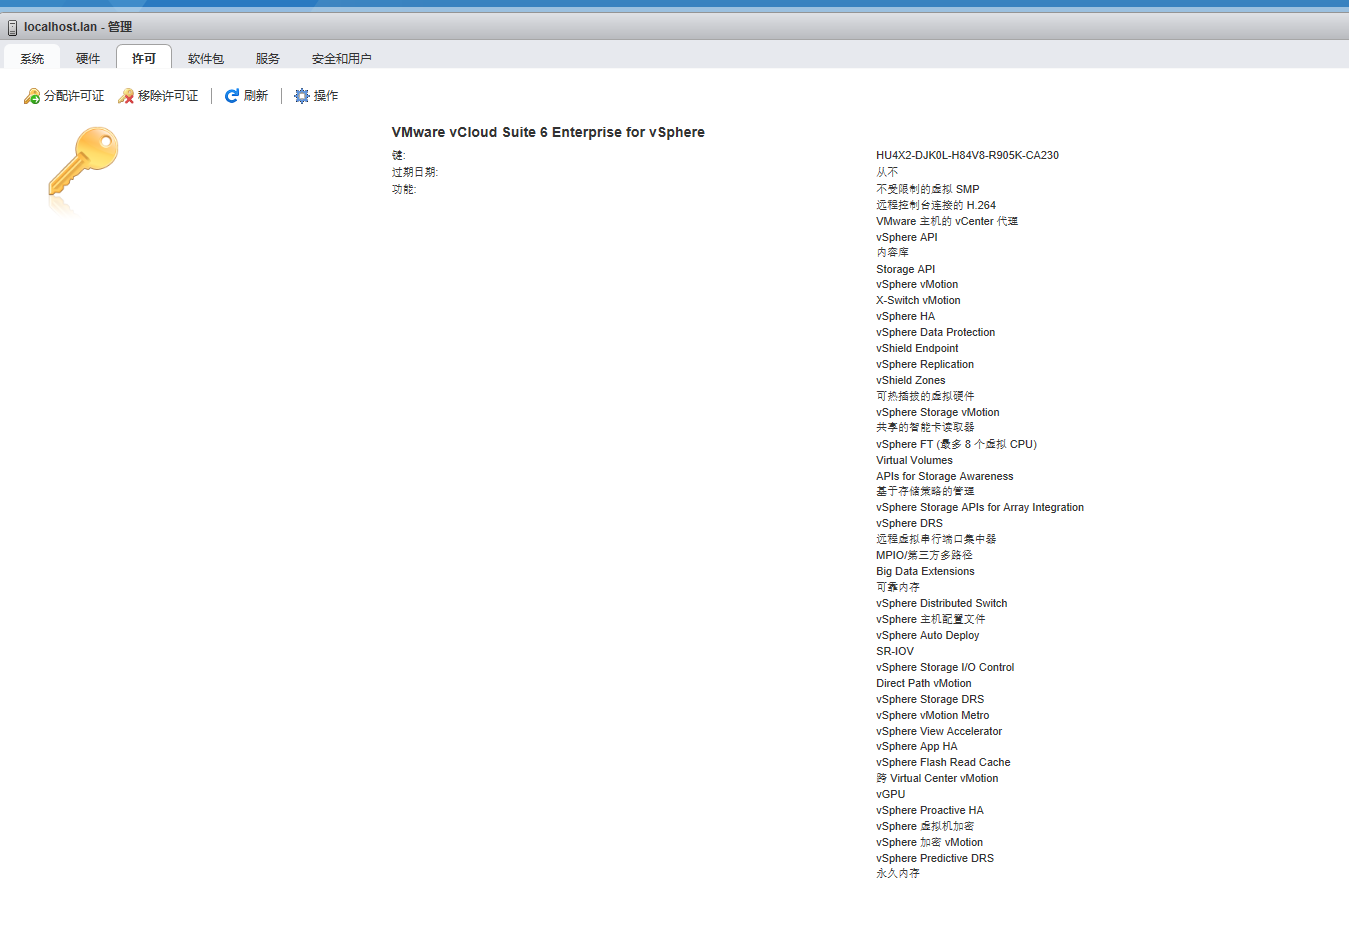This screenshot has width=1349, height=932.
Task: Click the '键:' label
Action: click(398, 155)
